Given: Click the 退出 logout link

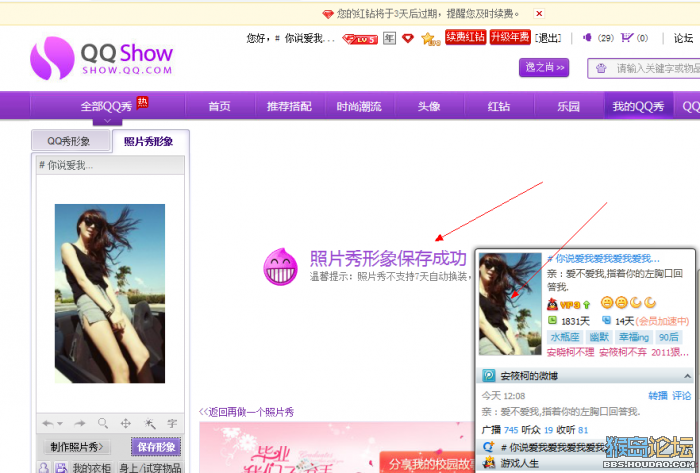Looking at the screenshot, I should click(548, 38).
